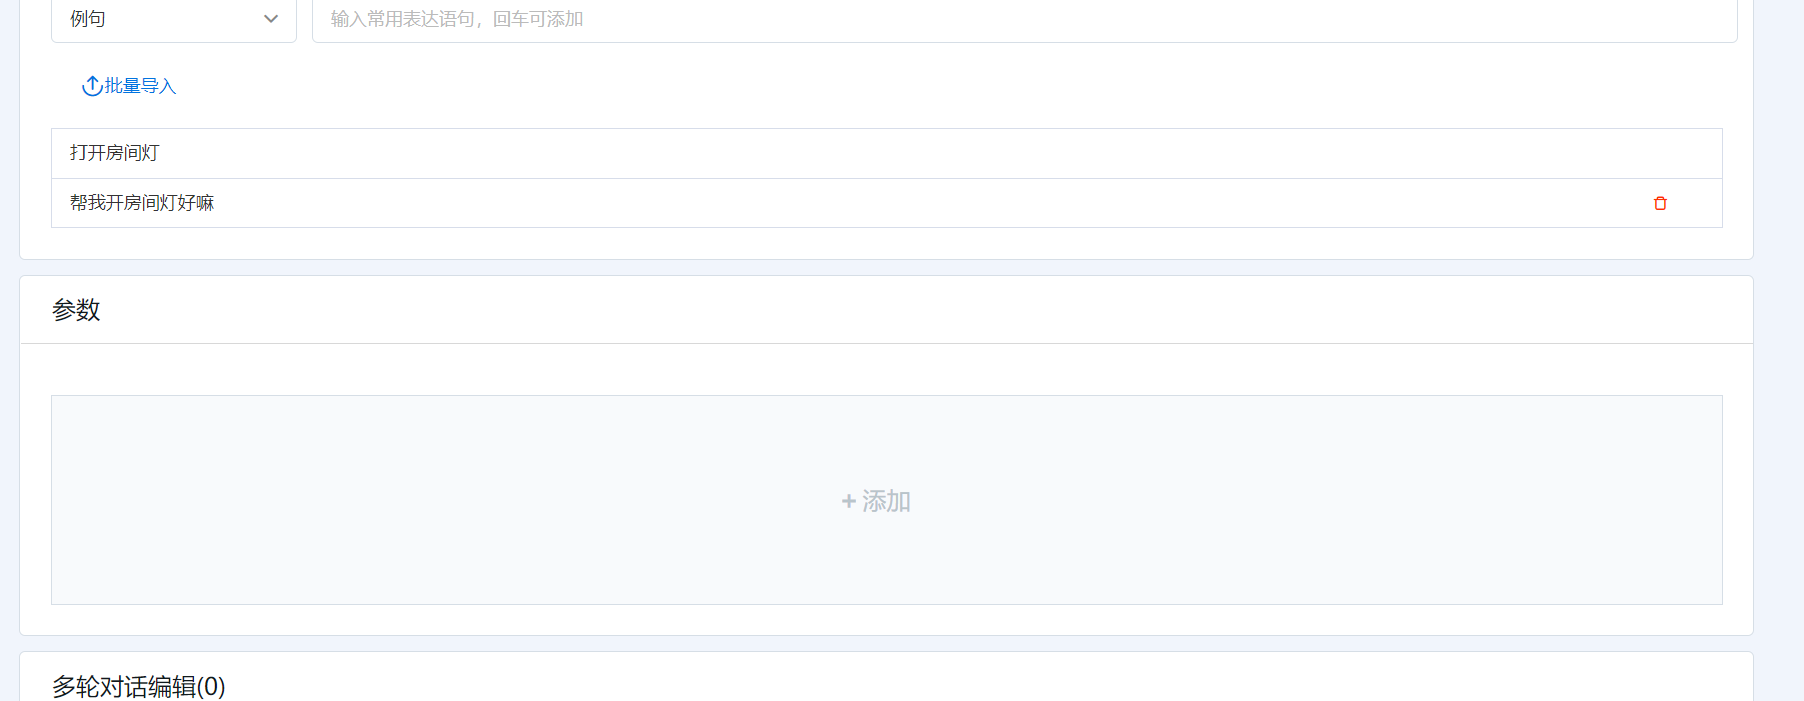
Task: Click the 参数 panel header bar
Action: coord(887,310)
